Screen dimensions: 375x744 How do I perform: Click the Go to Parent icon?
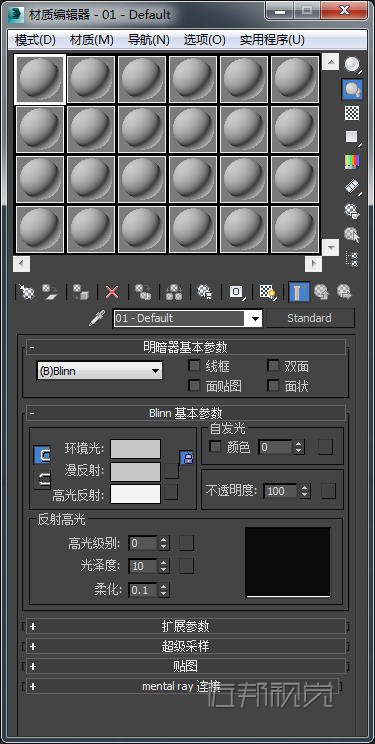[322, 292]
